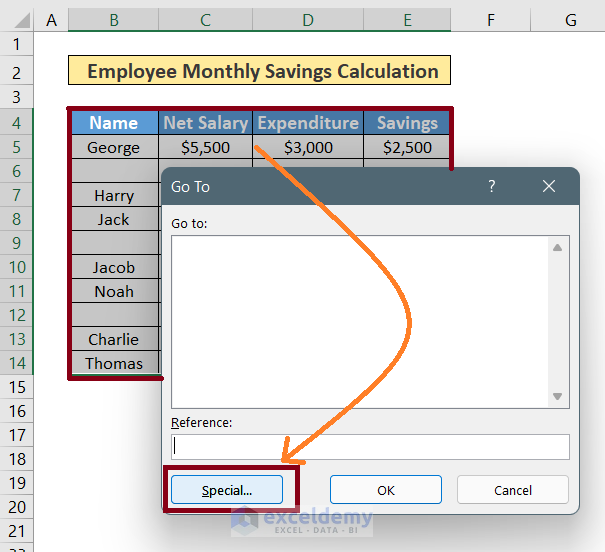Select row 6 header
605x552 pixels.
coord(16,171)
